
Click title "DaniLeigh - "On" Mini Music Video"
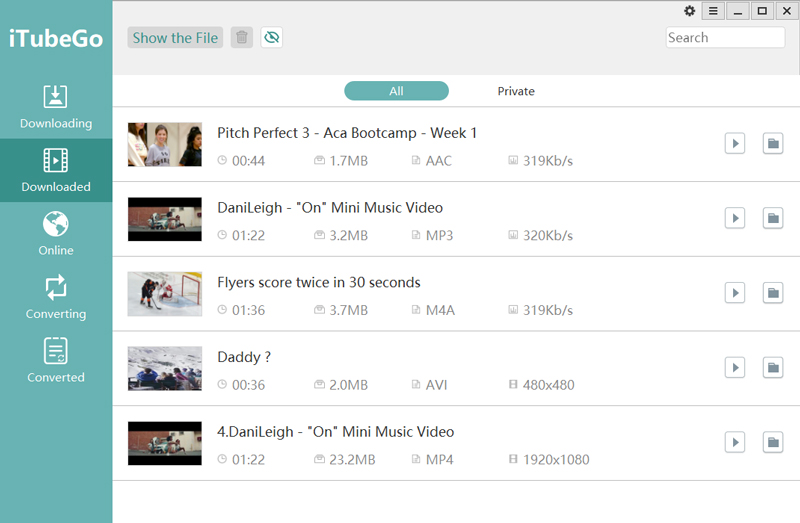tap(330, 208)
